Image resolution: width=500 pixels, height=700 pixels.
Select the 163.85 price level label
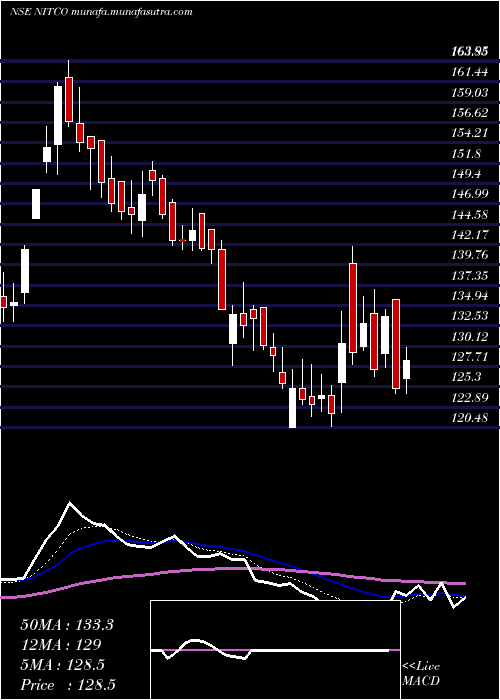[469, 52]
